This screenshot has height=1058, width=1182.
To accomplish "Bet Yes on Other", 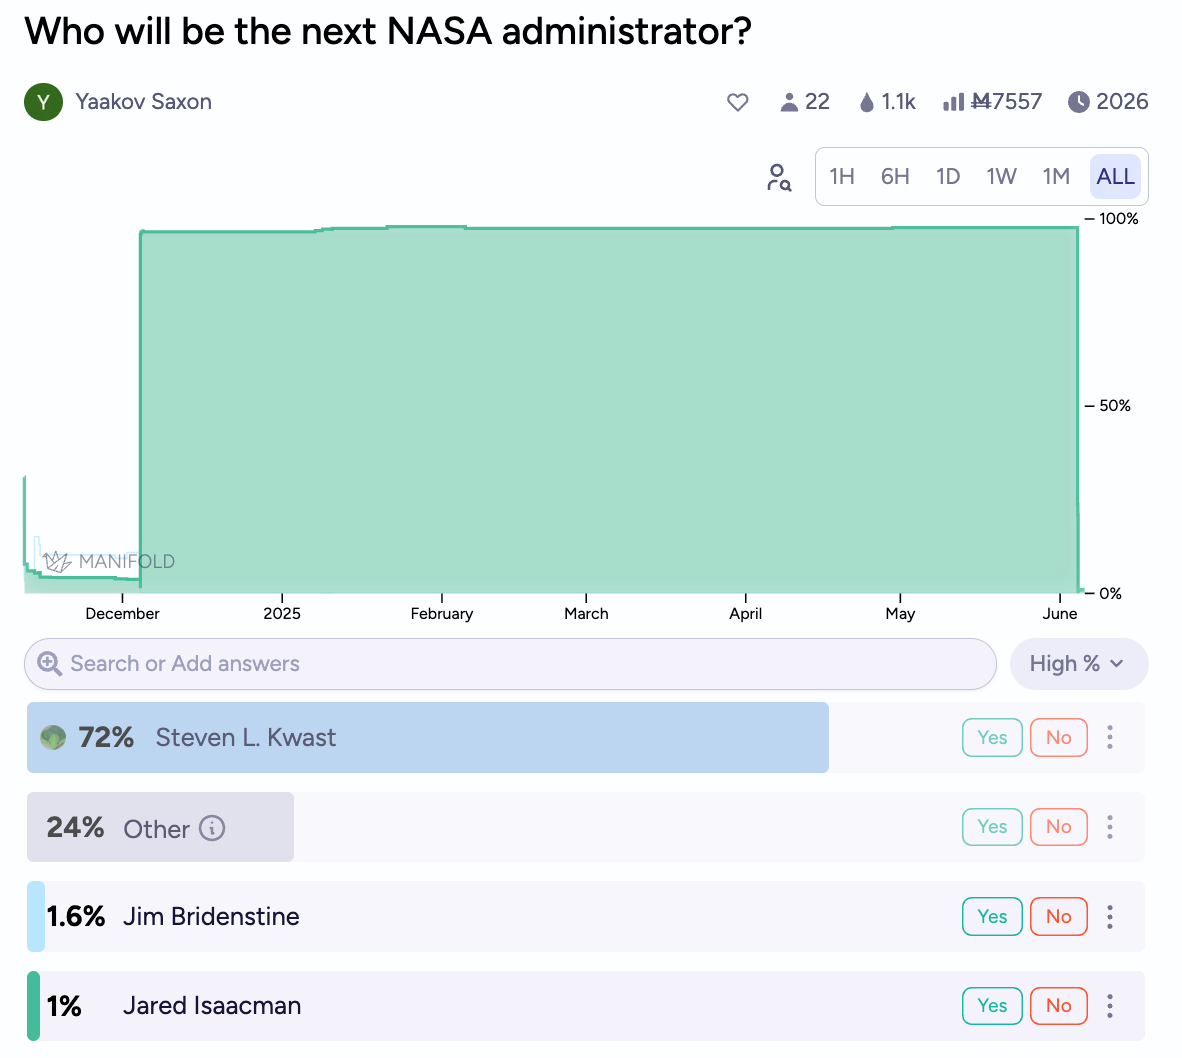I will point(992,827).
